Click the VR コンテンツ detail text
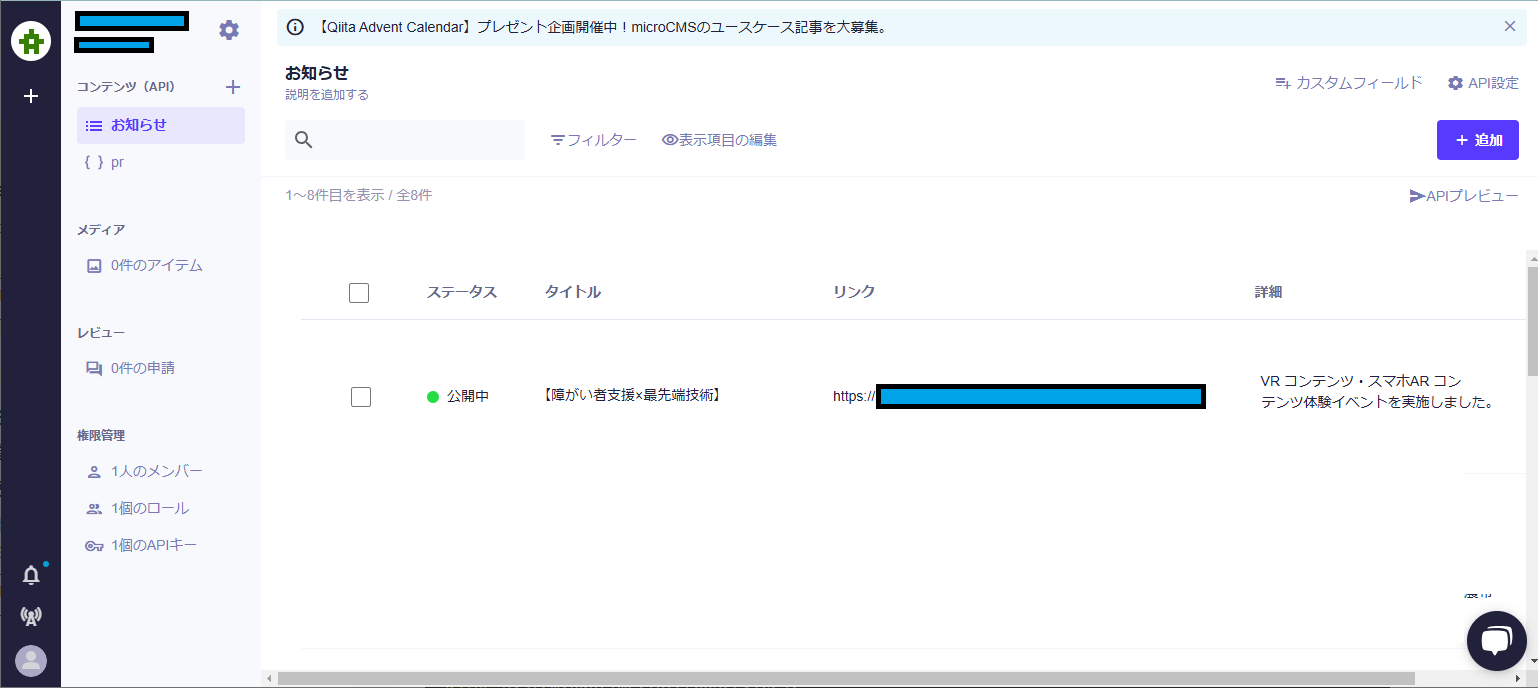This screenshot has width=1538, height=692. pyautogui.click(x=1377, y=392)
